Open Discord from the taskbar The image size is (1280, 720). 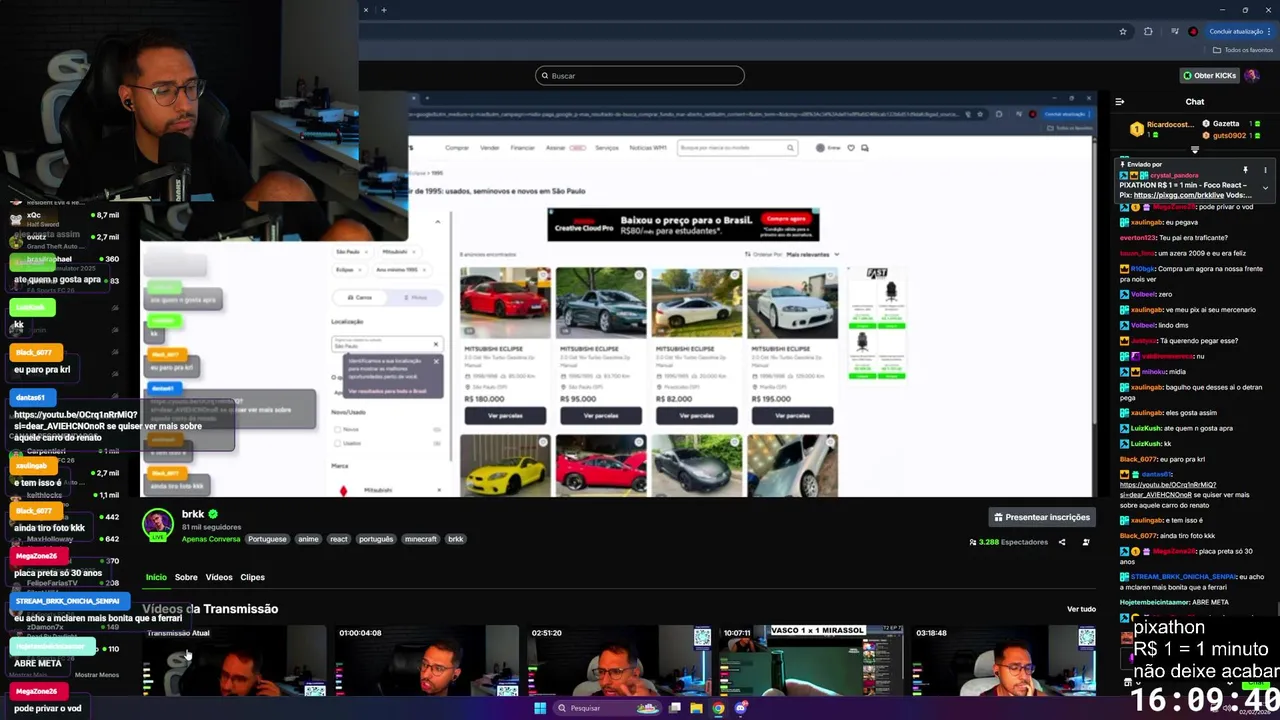(741, 708)
